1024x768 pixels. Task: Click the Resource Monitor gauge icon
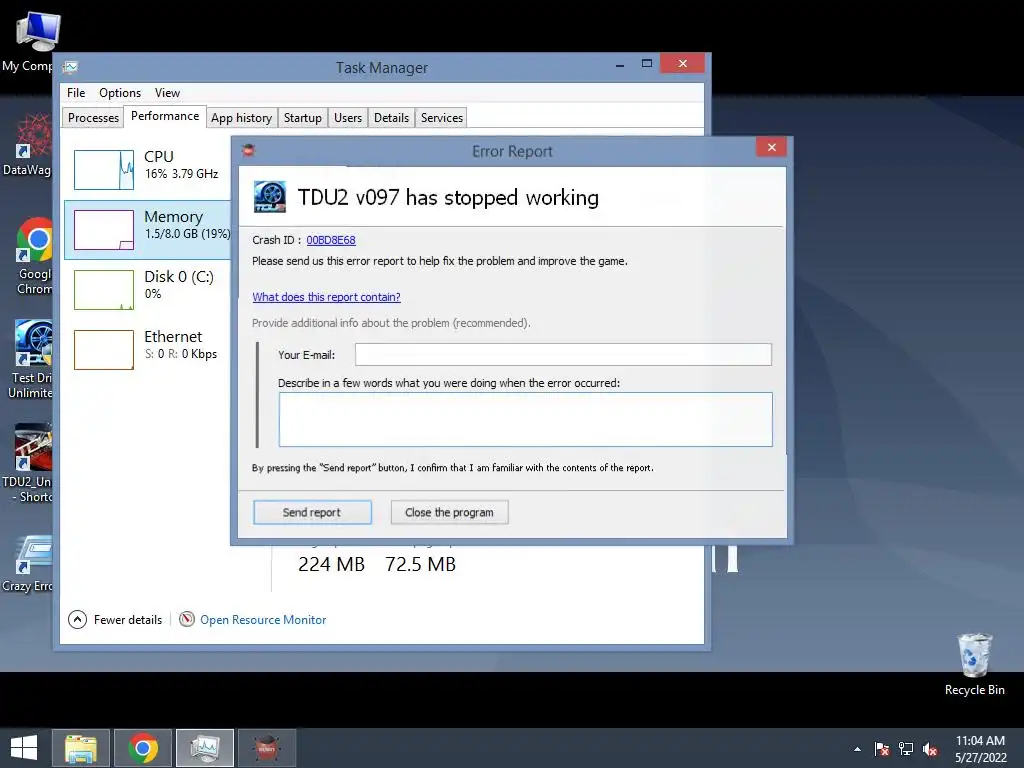187,618
